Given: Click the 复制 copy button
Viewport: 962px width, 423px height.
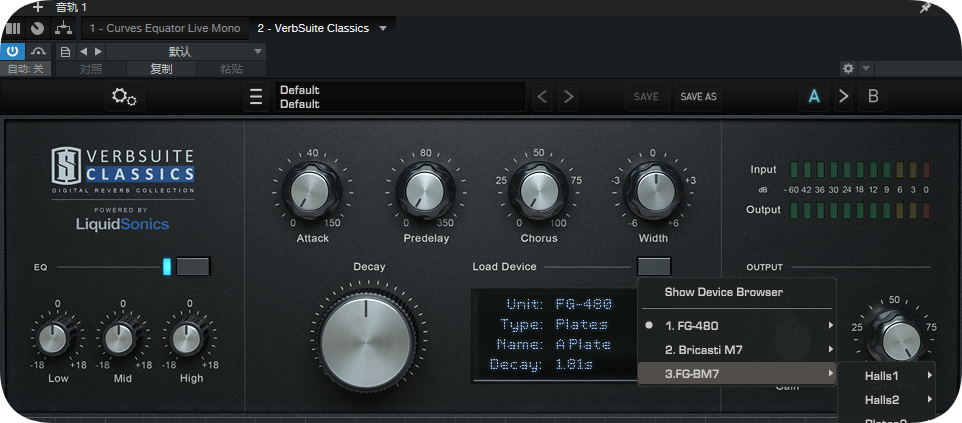Looking at the screenshot, I should 161,69.
